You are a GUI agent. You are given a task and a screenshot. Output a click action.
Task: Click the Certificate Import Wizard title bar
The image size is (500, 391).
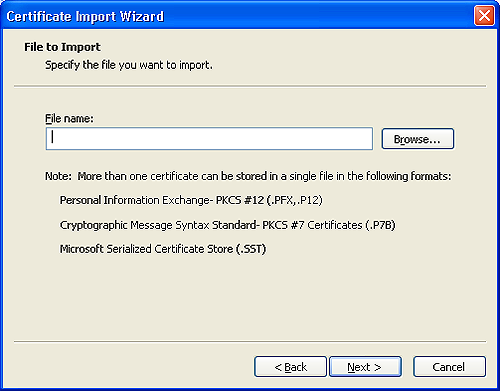233,16
